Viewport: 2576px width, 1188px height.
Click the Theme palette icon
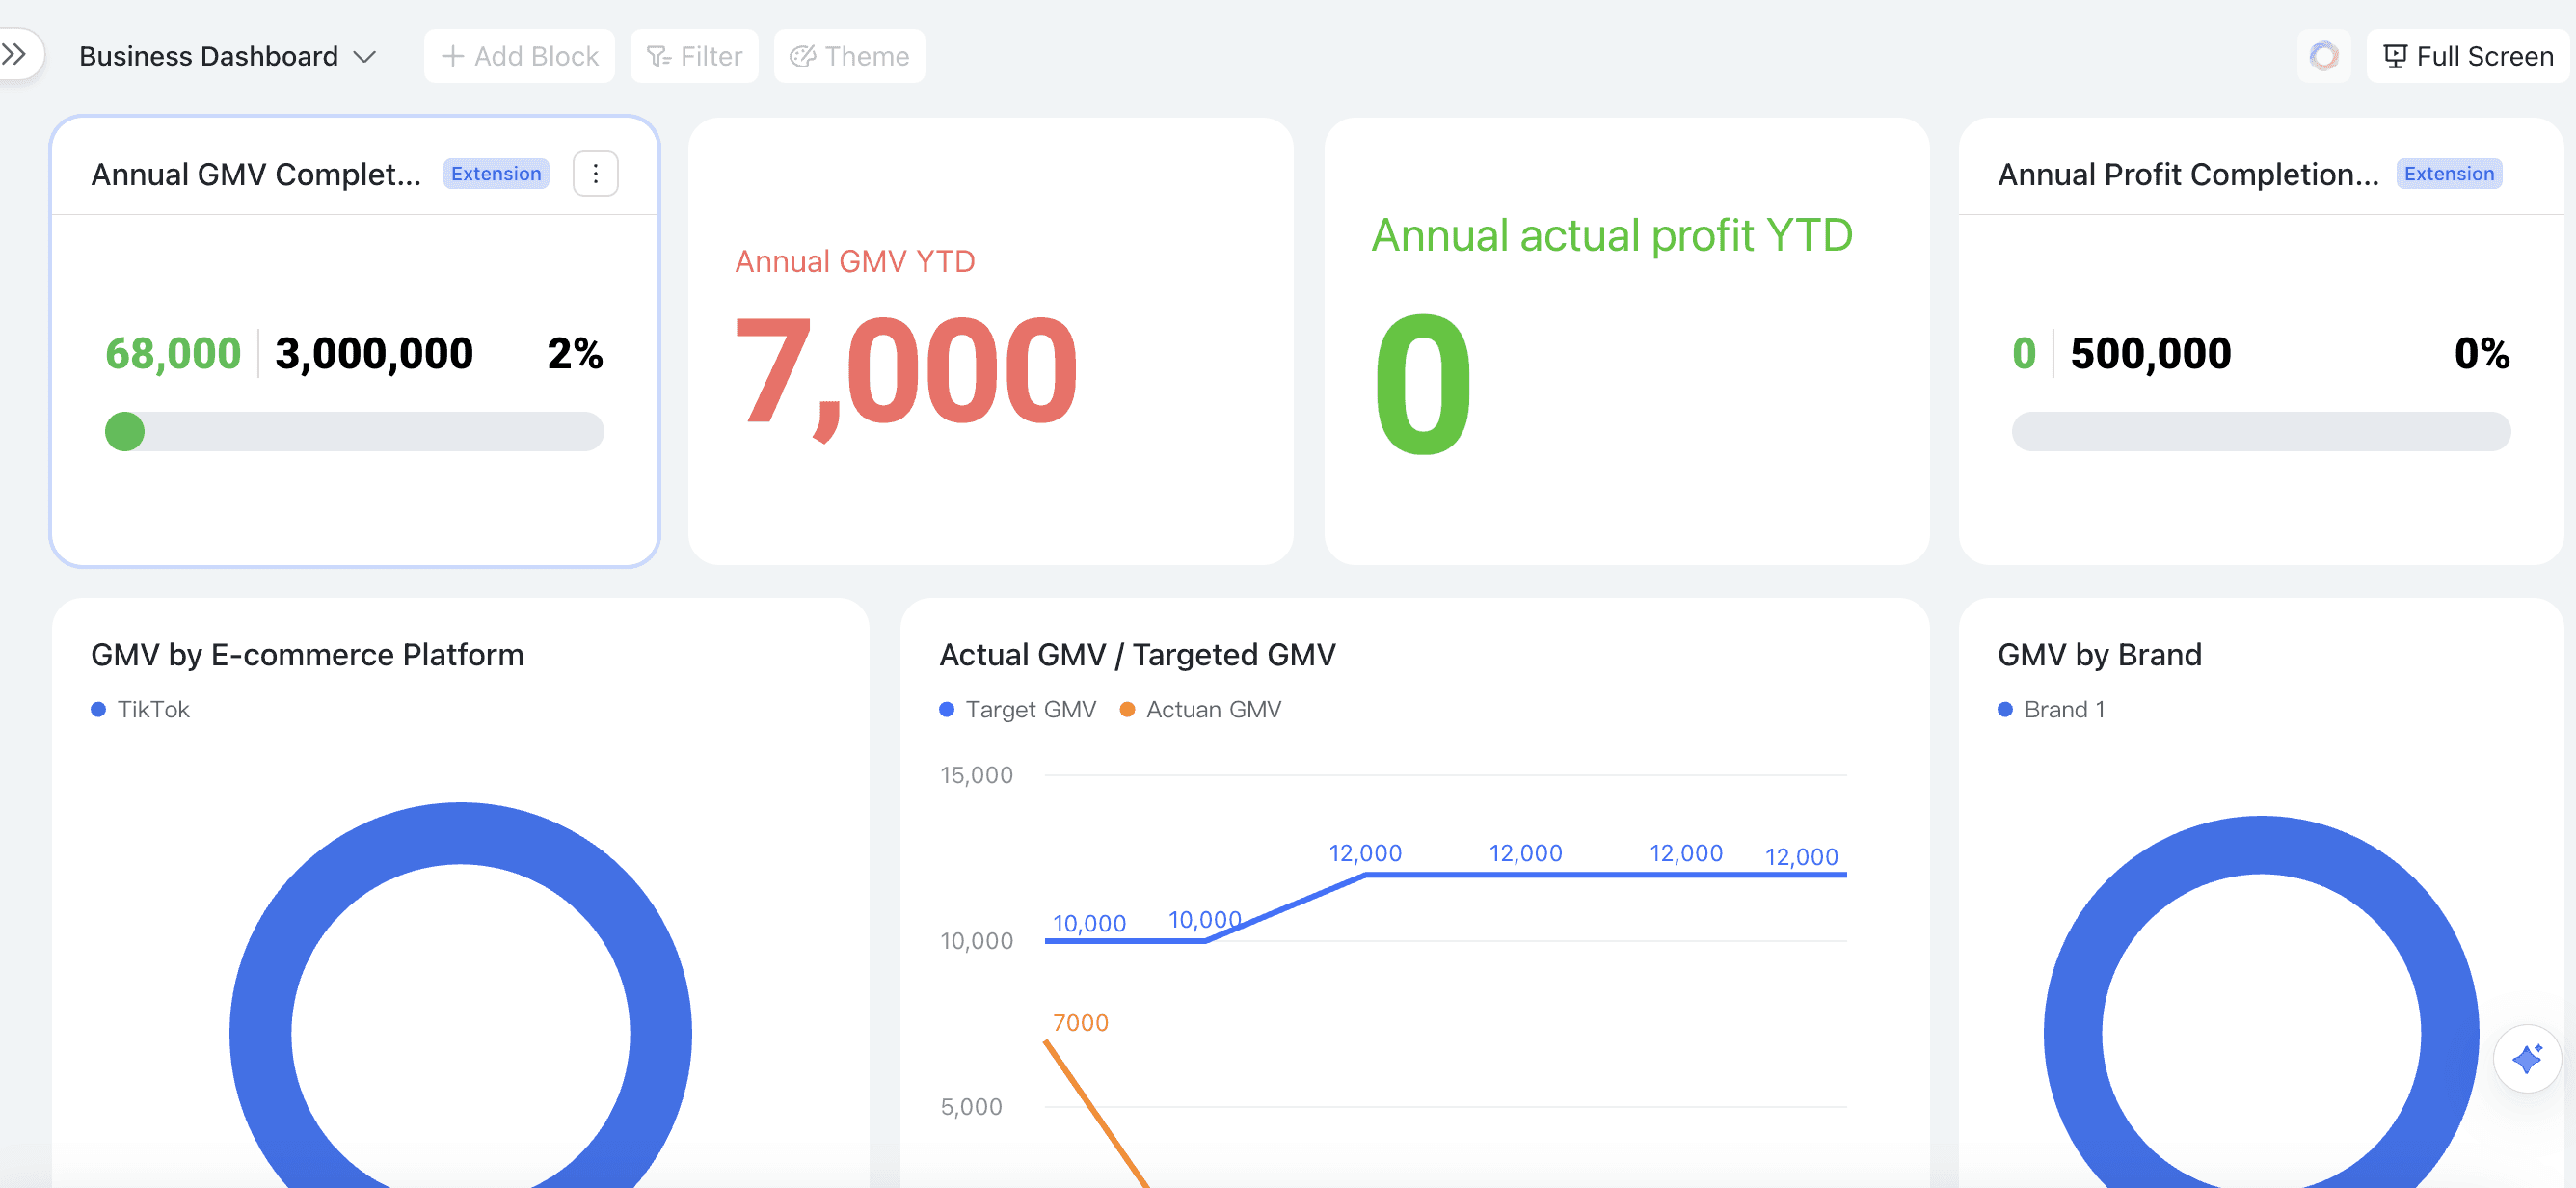(802, 57)
